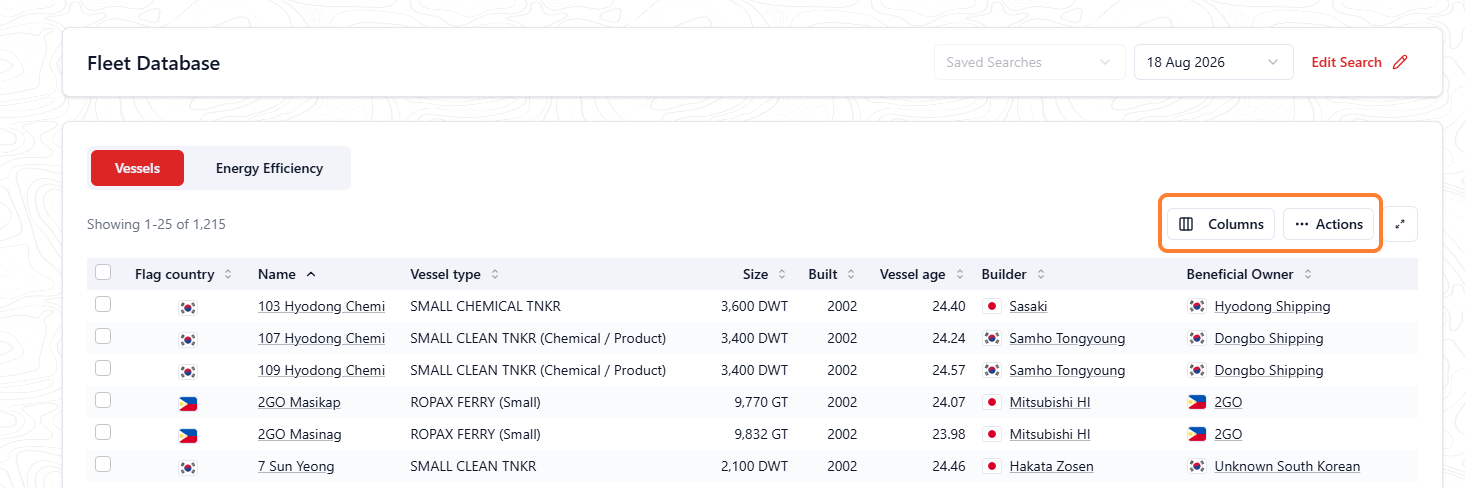
Task: Open builder Sasaki link
Action: click(x=1028, y=306)
